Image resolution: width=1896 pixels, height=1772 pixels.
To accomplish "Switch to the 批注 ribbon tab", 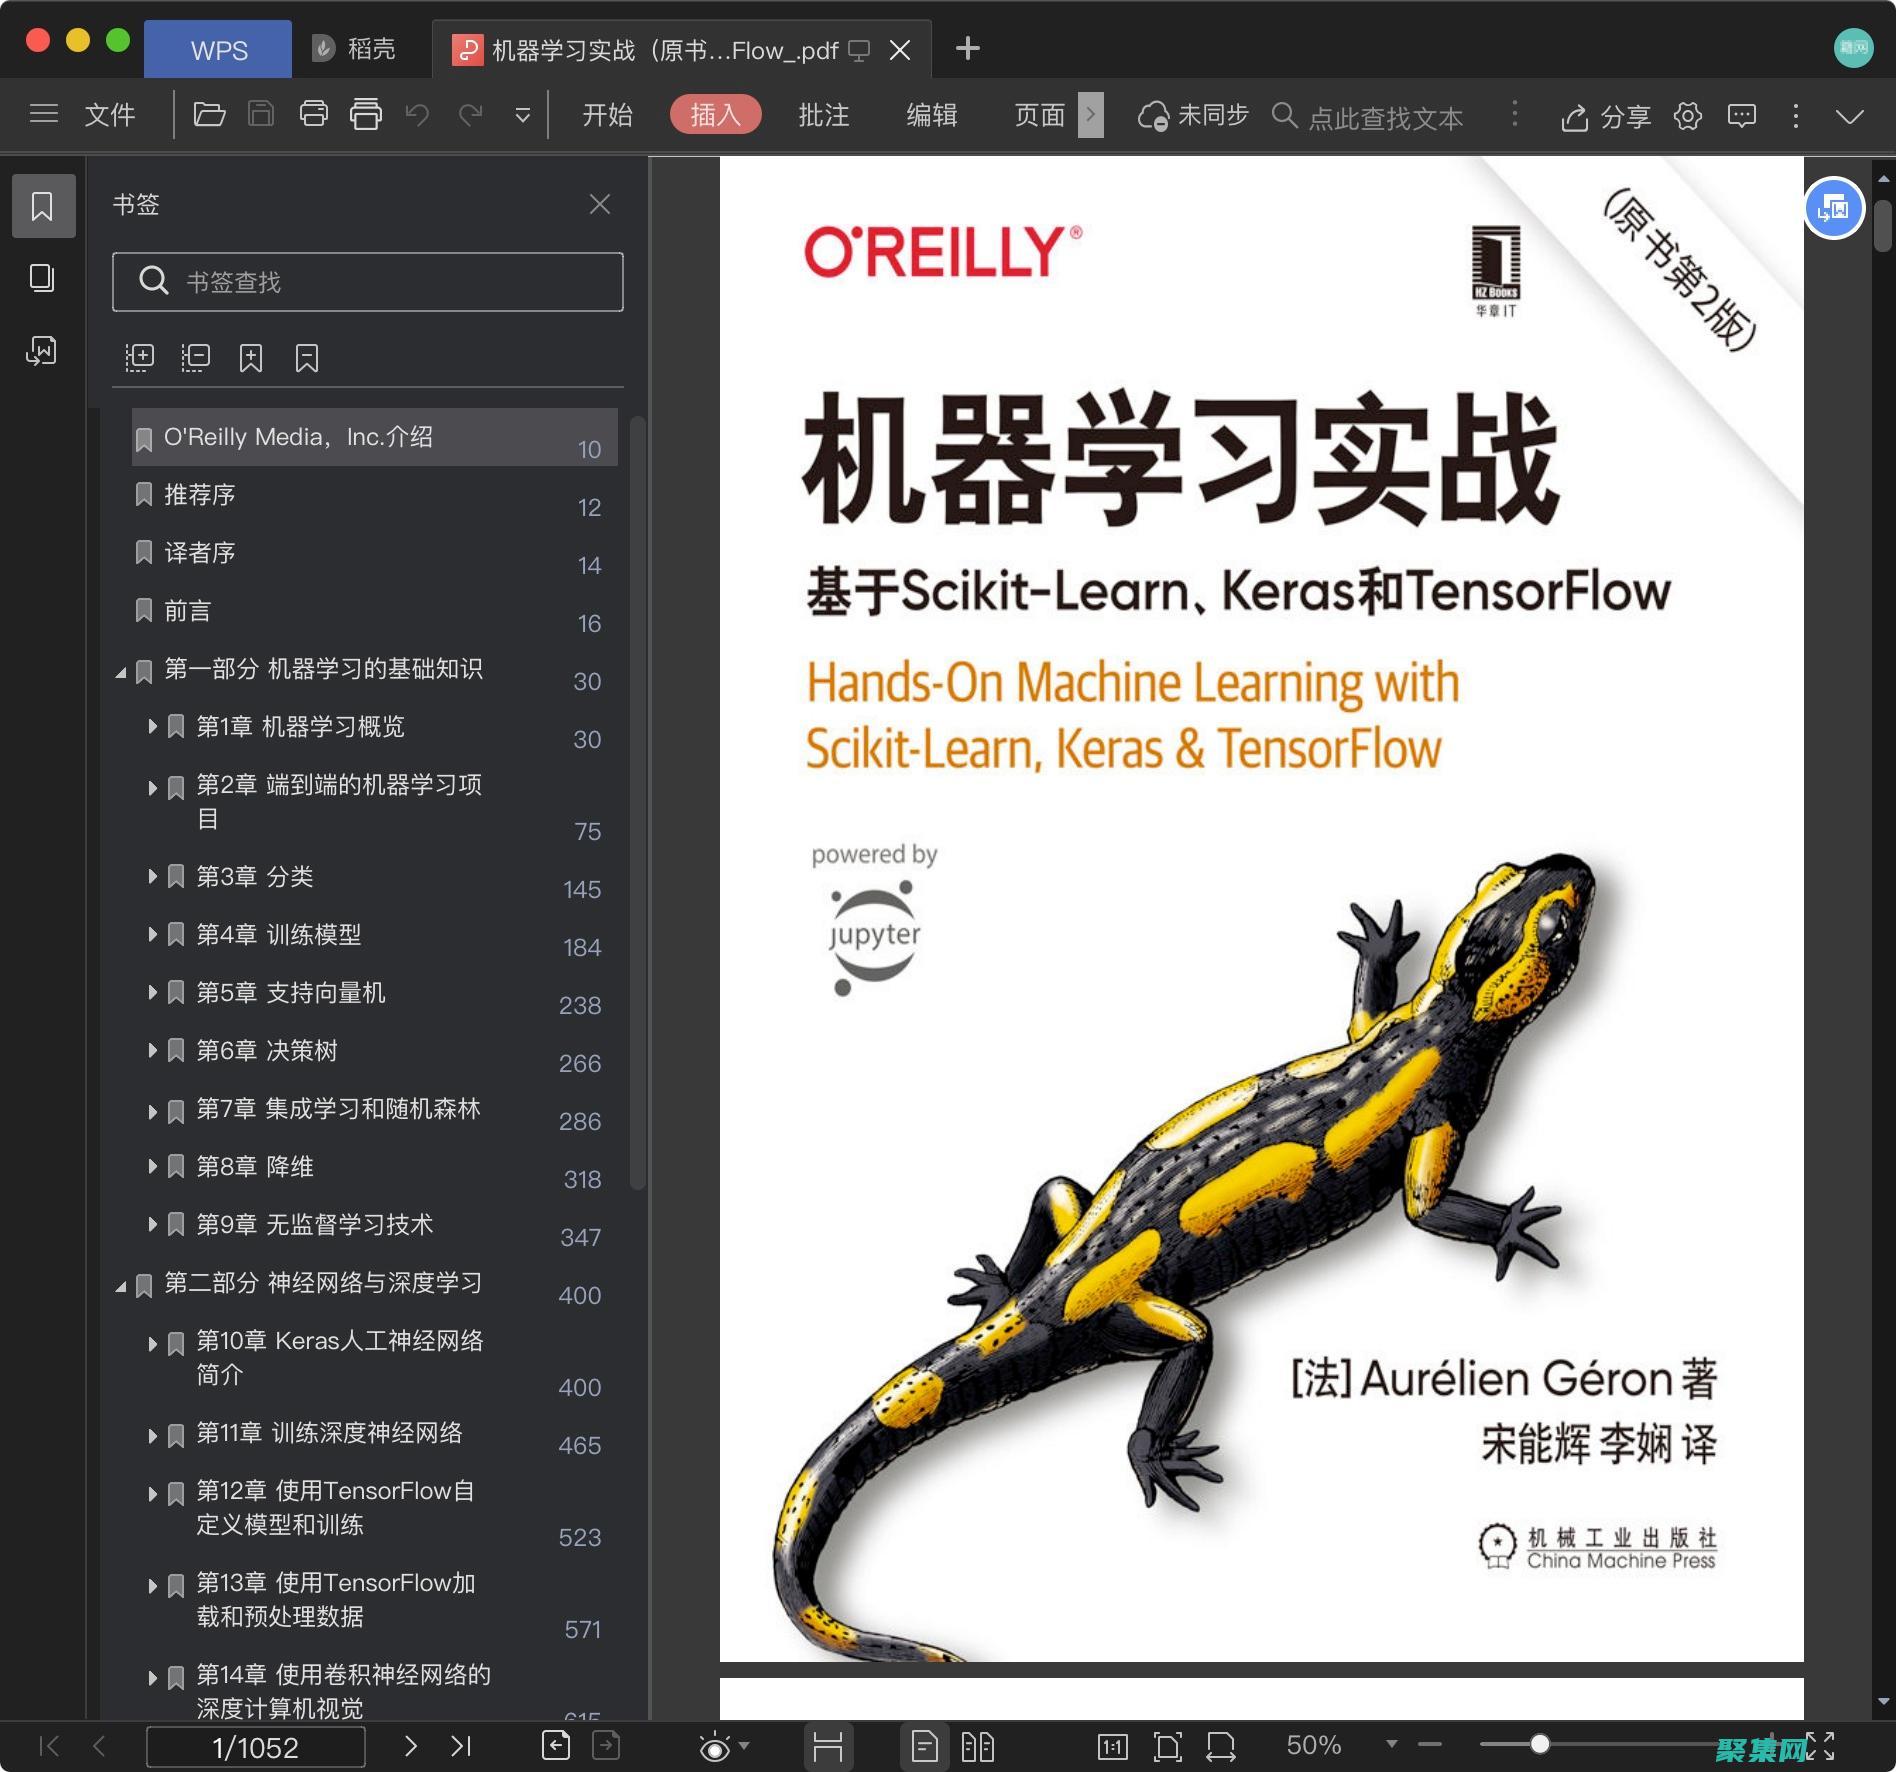I will click(x=822, y=115).
